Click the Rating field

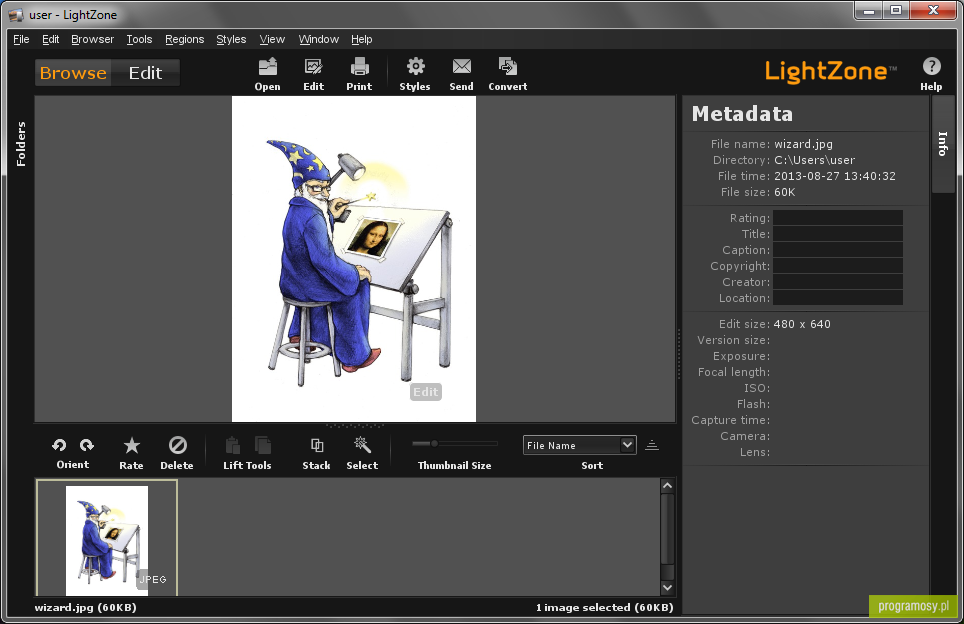[x=838, y=218]
